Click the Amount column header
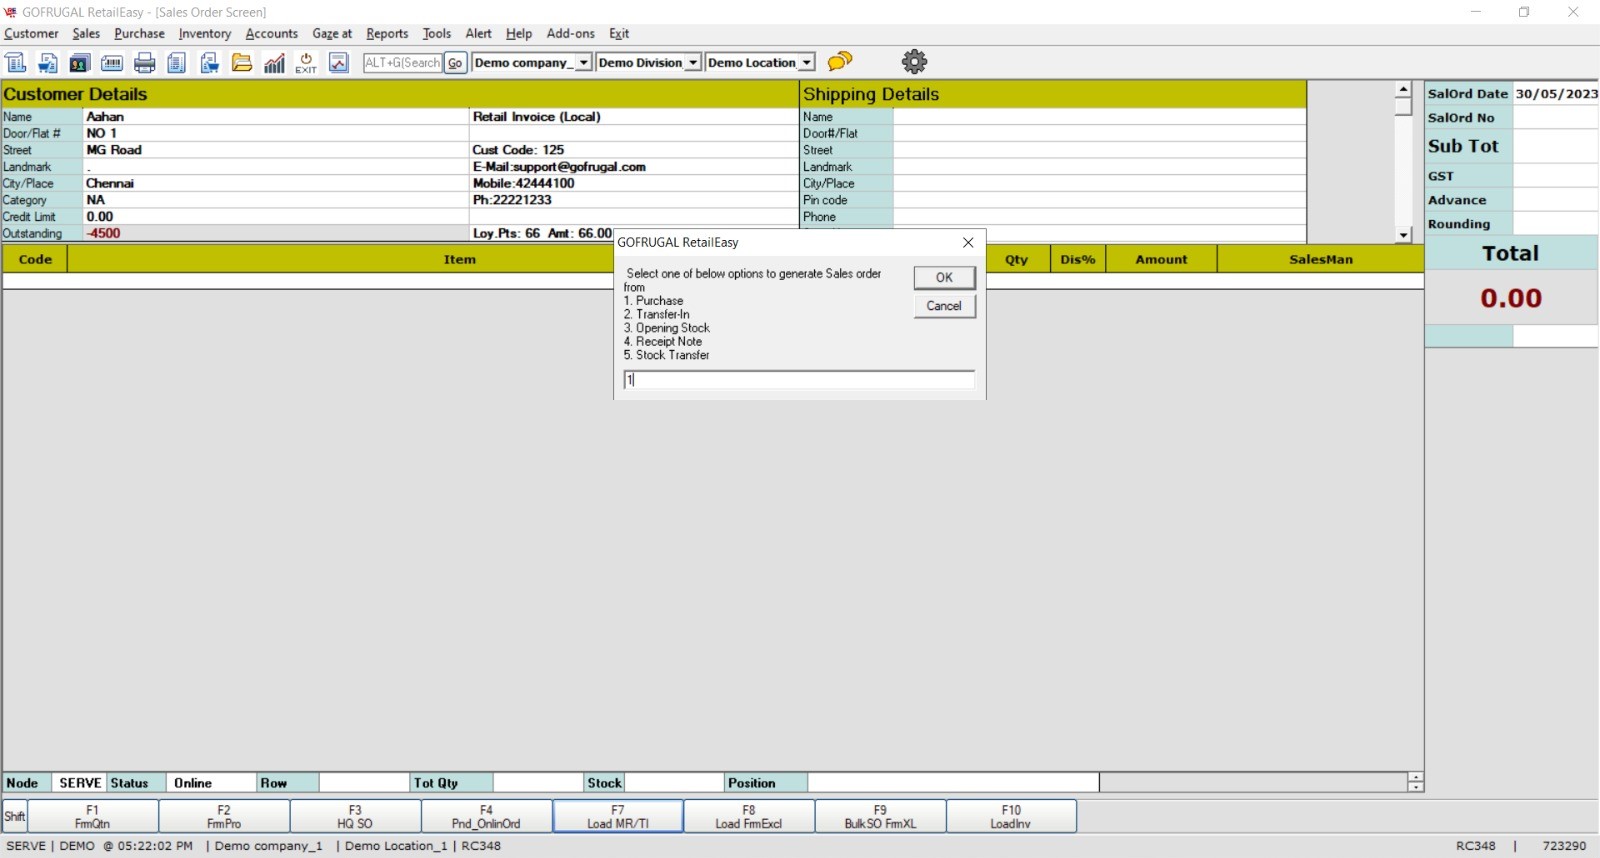The width and height of the screenshot is (1600, 858). click(1161, 259)
